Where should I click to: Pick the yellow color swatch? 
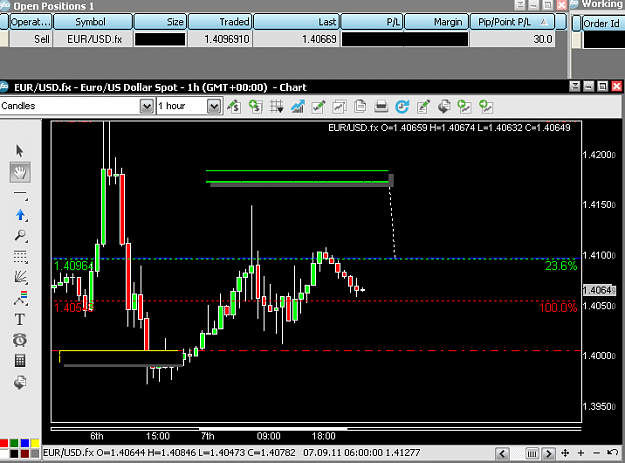tap(35, 443)
